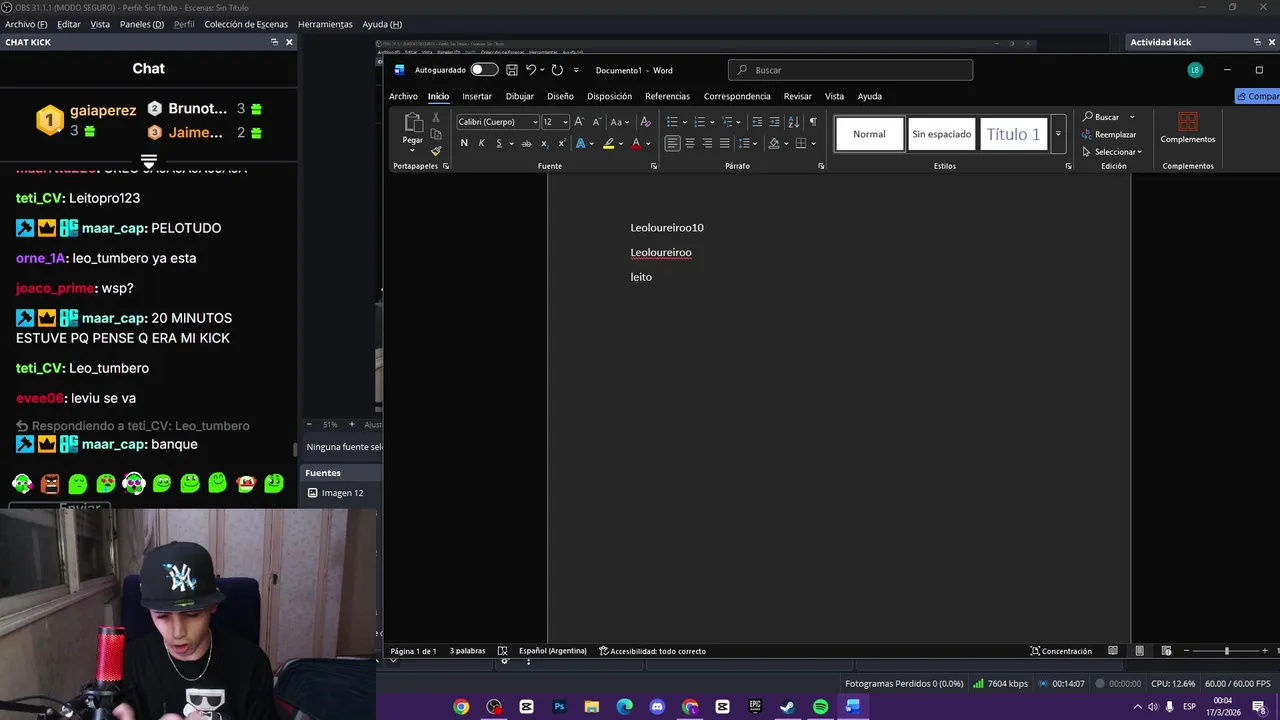Click the red font color button
The width and height of the screenshot is (1280, 720).
(x=635, y=144)
